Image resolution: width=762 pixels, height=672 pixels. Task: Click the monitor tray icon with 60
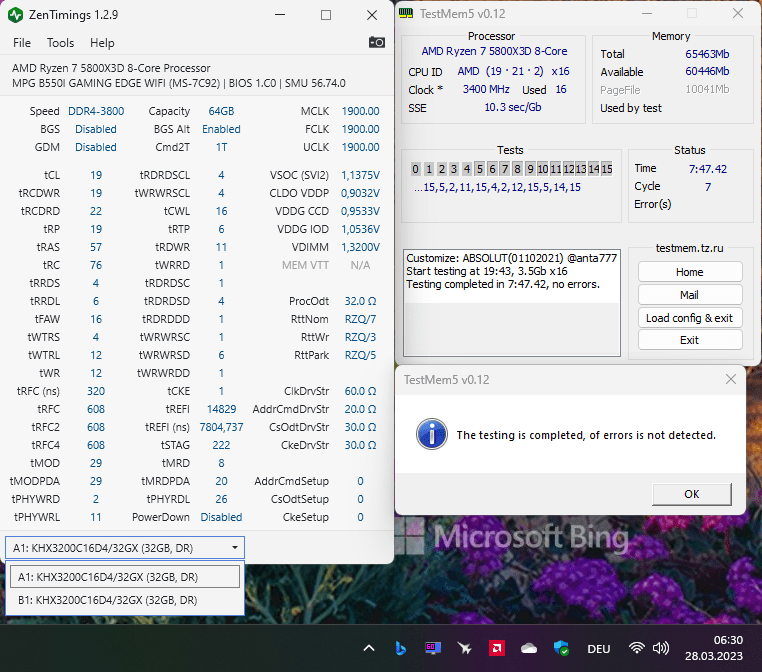click(433, 648)
